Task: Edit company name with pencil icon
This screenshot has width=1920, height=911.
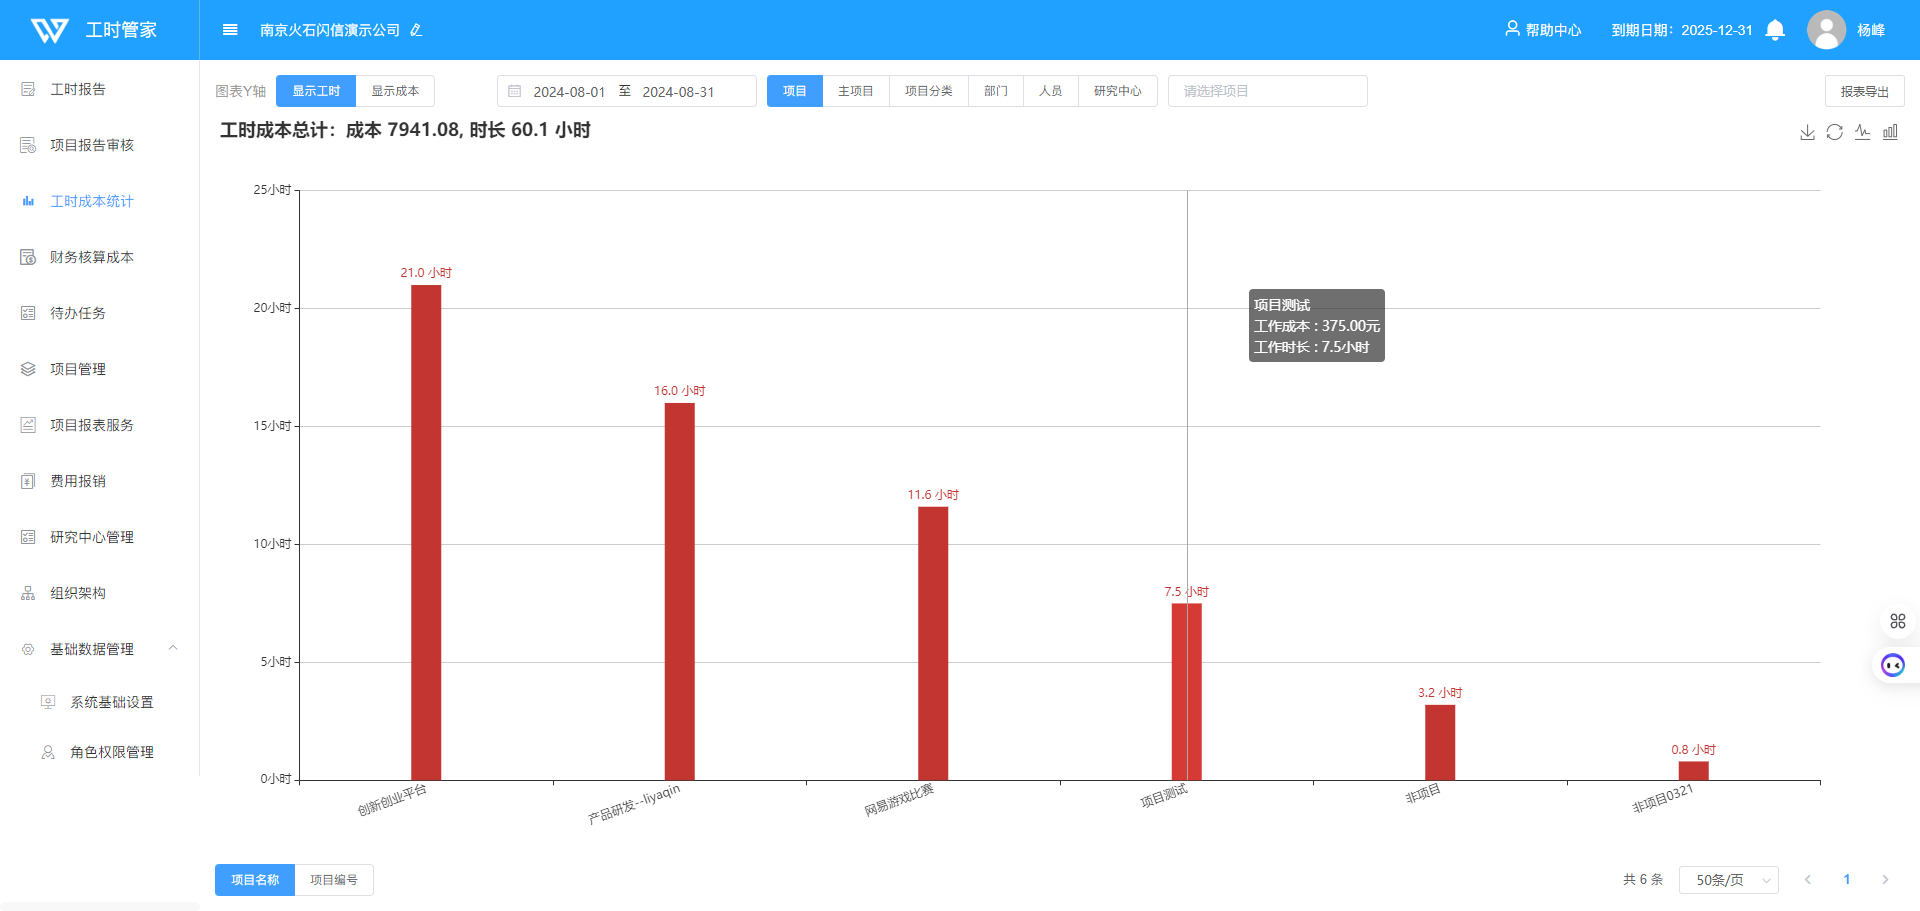Action: (416, 30)
